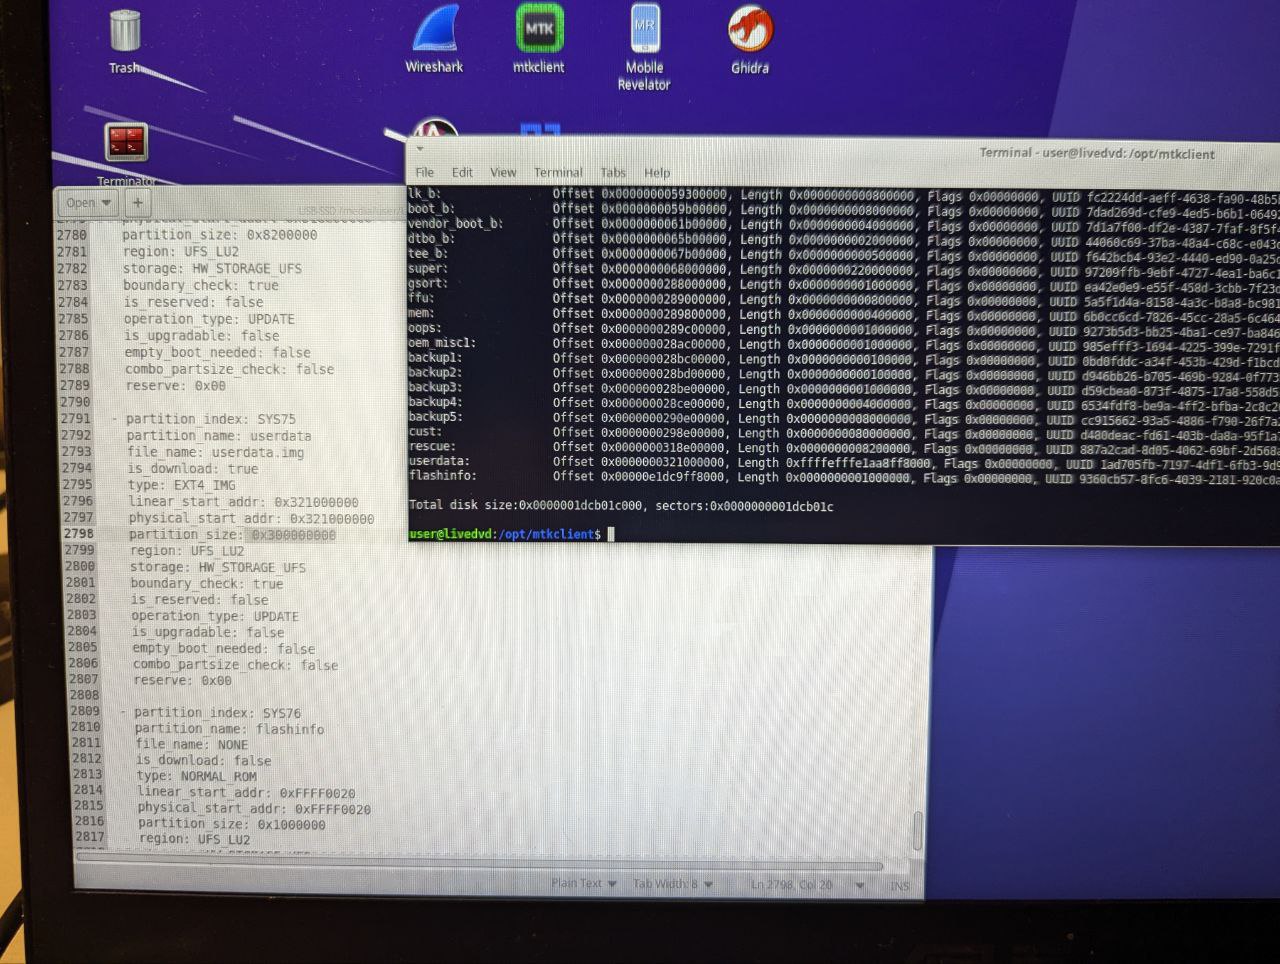Click 'file_name: NONE' line
The image size is (1280, 964).
(191, 744)
